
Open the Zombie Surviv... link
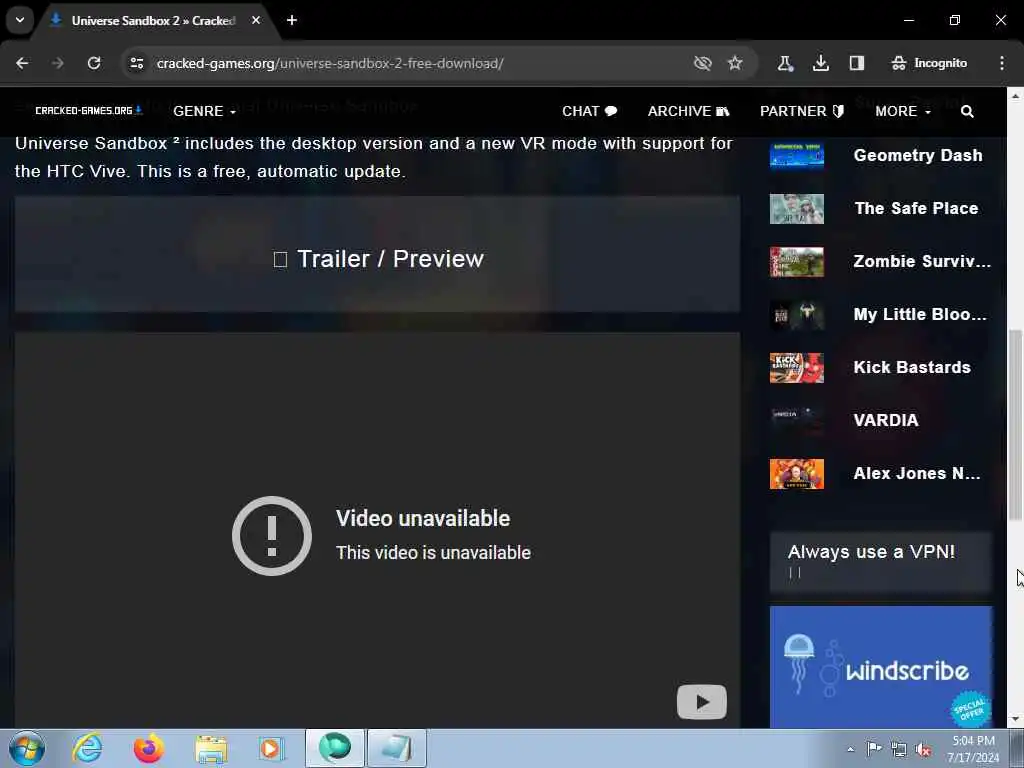(922, 261)
